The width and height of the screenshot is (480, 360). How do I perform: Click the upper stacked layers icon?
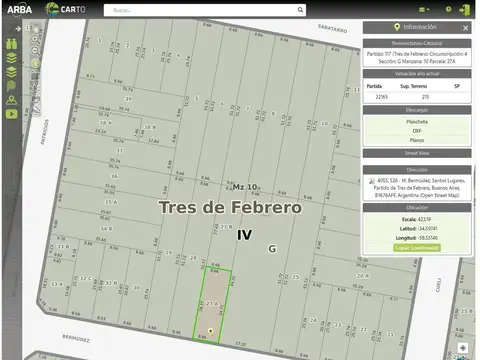12,58
